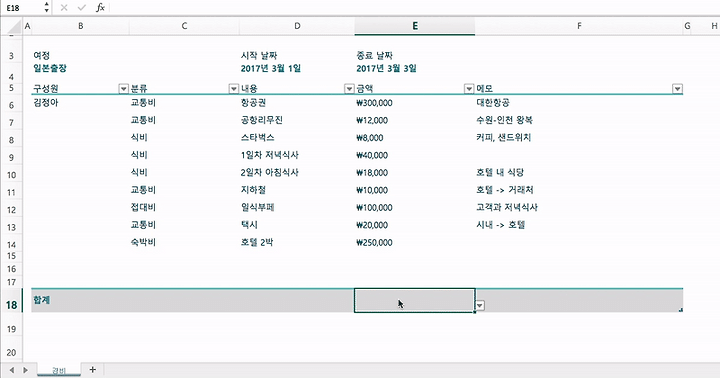Add a new sheet with plus icon

(x=93, y=370)
